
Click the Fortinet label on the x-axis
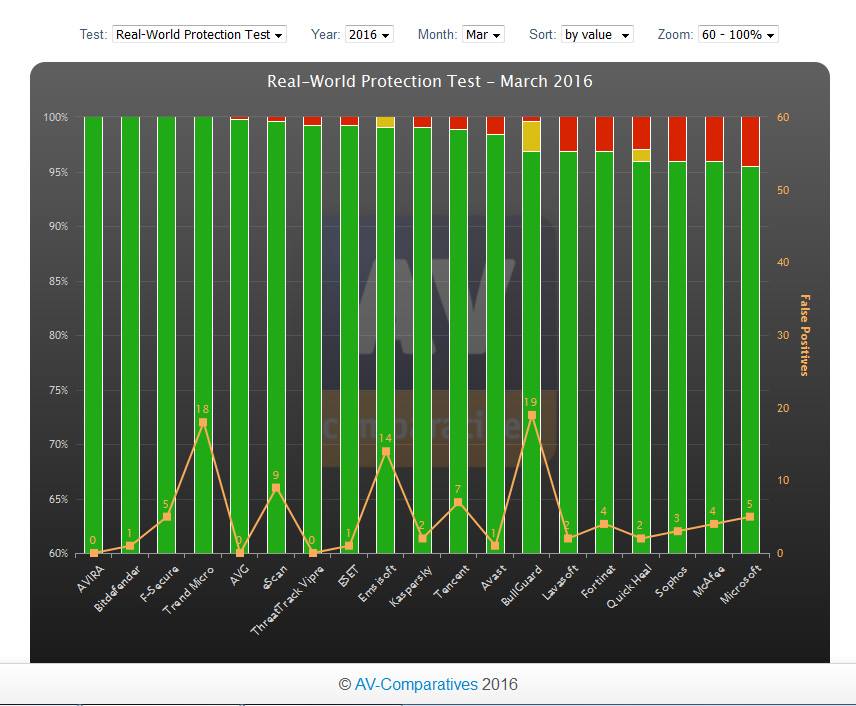click(x=598, y=582)
